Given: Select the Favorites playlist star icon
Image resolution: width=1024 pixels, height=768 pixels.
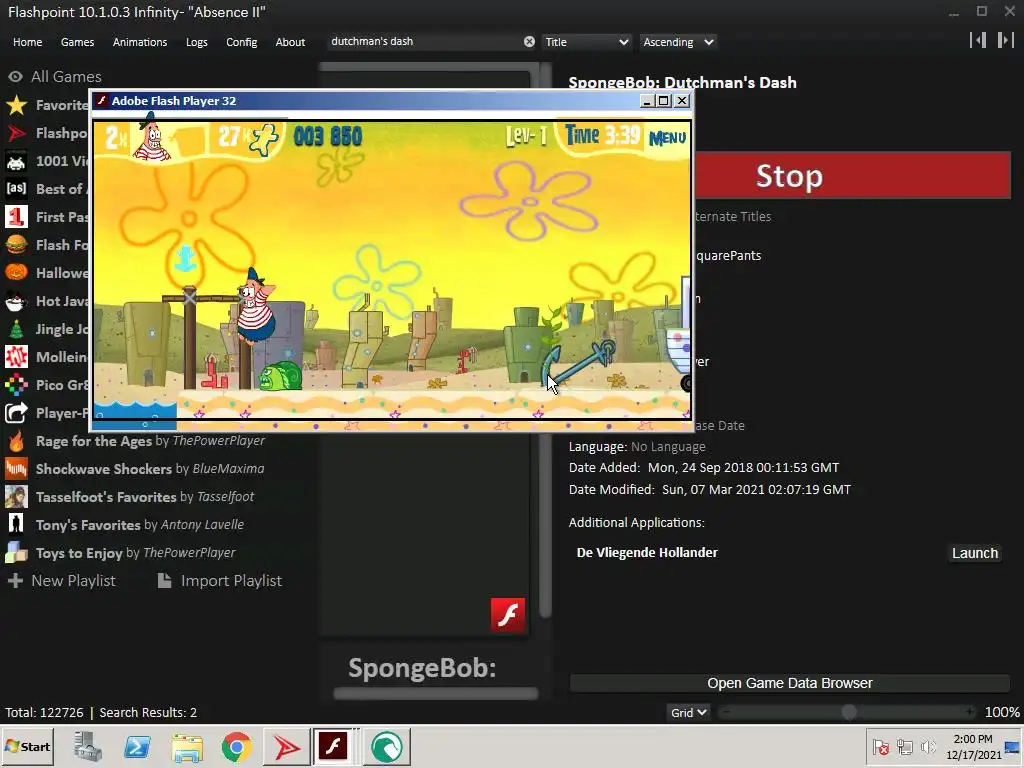Looking at the screenshot, I should [x=16, y=104].
